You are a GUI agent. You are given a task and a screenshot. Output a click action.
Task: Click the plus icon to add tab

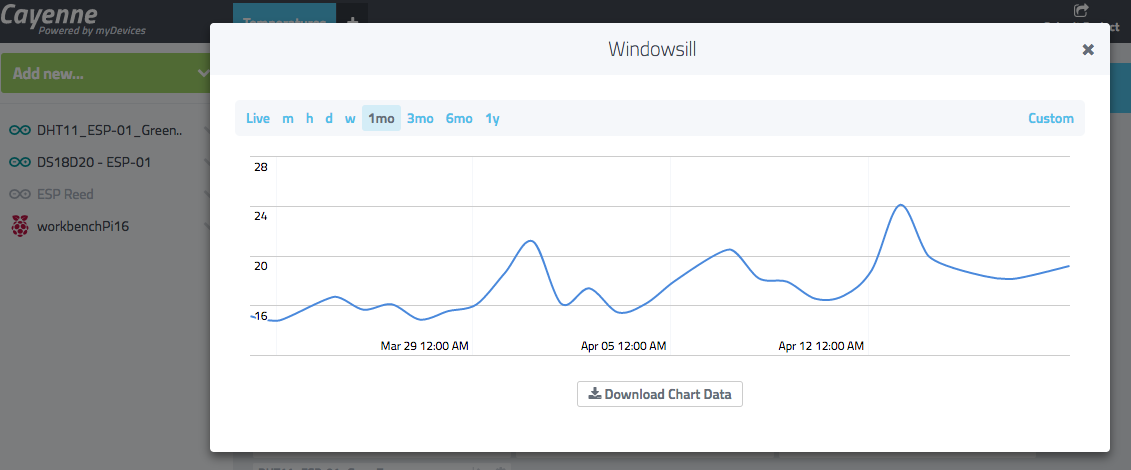tap(352, 22)
